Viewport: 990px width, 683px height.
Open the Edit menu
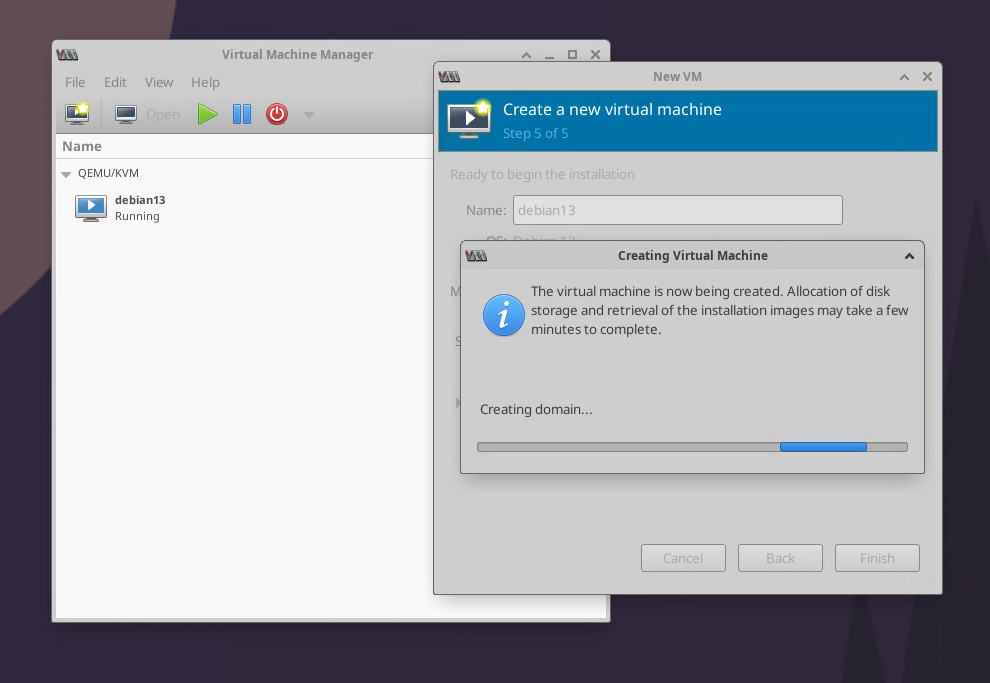click(115, 82)
